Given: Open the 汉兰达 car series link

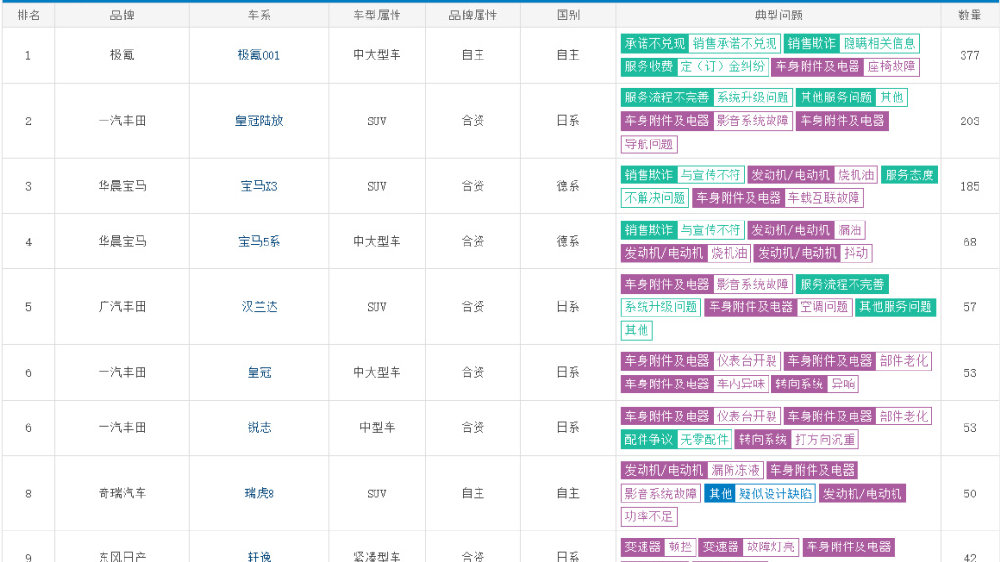Looking at the screenshot, I should [259, 307].
